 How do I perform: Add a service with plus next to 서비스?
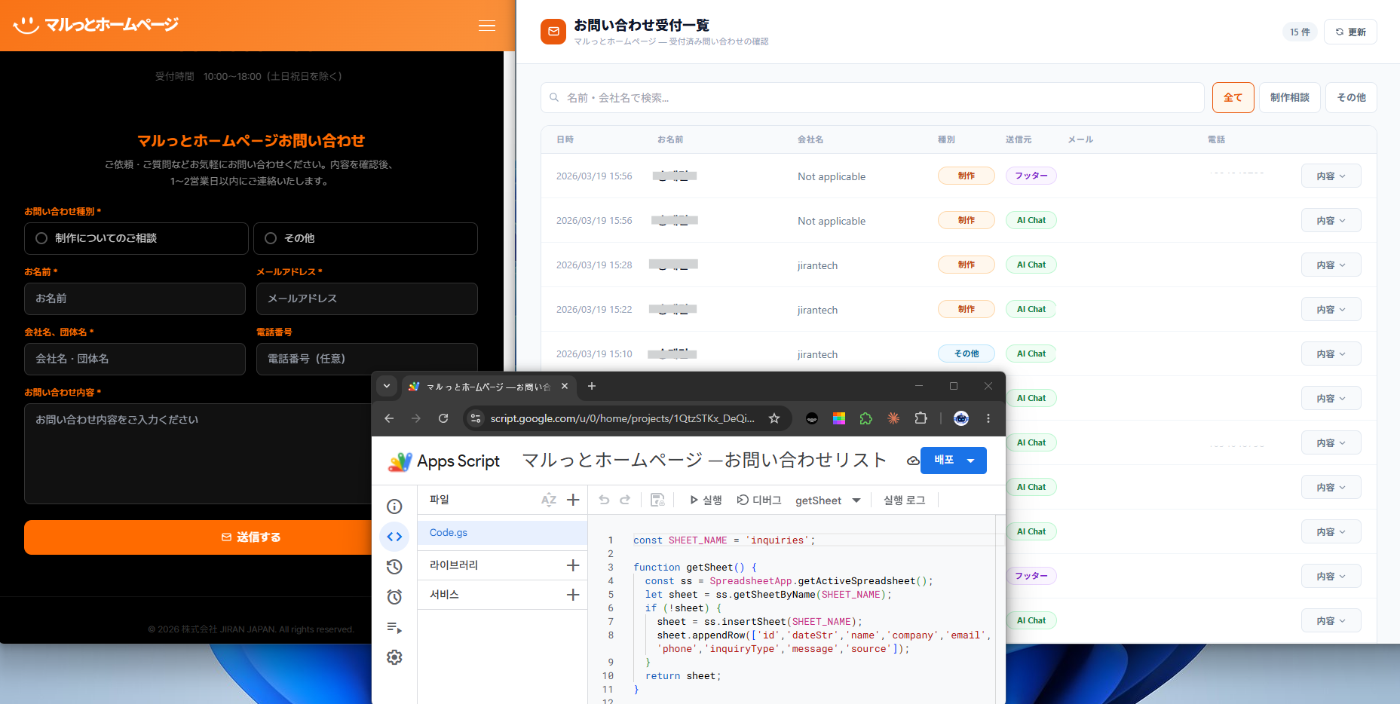pos(573,595)
